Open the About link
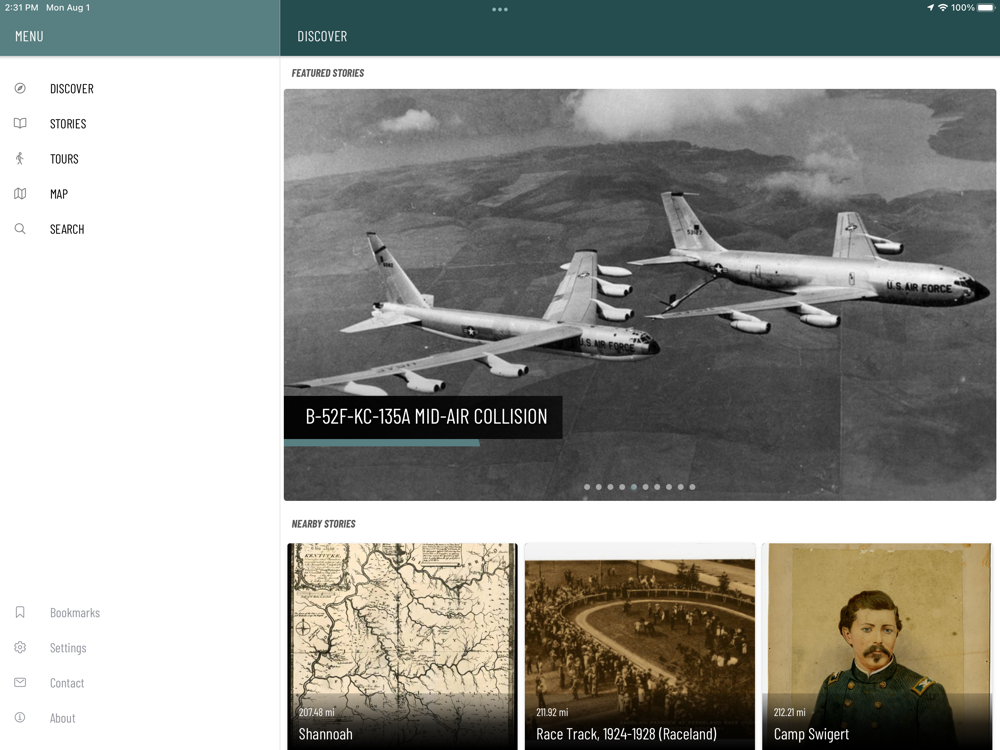This screenshot has height=750, width=1000. 62,718
